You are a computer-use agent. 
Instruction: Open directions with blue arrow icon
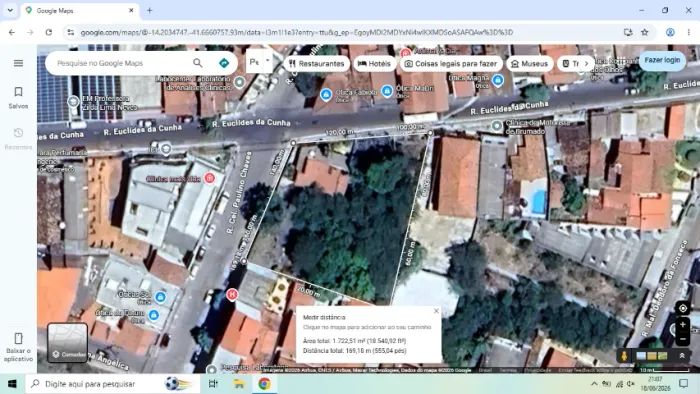coord(224,63)
